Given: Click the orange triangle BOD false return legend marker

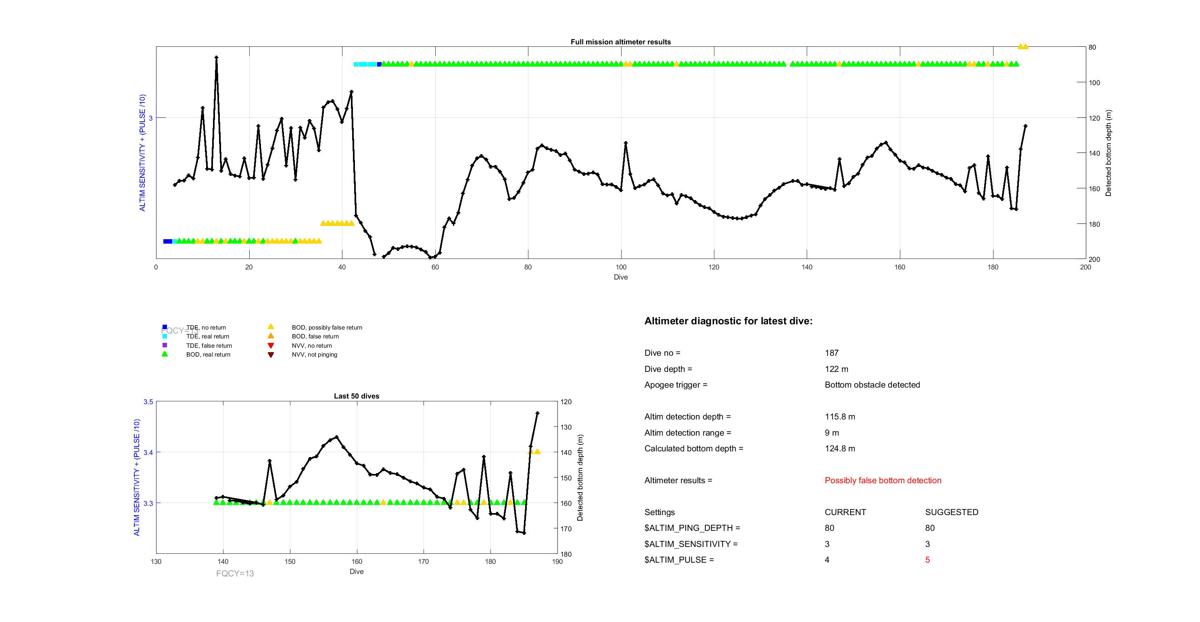Looking at the screenshot, I should (x=270, y=336).
